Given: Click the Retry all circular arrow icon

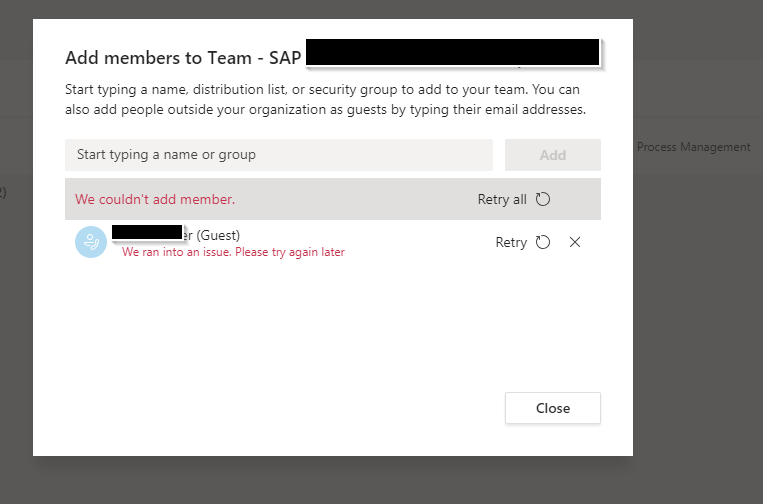Looking at the screenshot, I should click(543, 199).
